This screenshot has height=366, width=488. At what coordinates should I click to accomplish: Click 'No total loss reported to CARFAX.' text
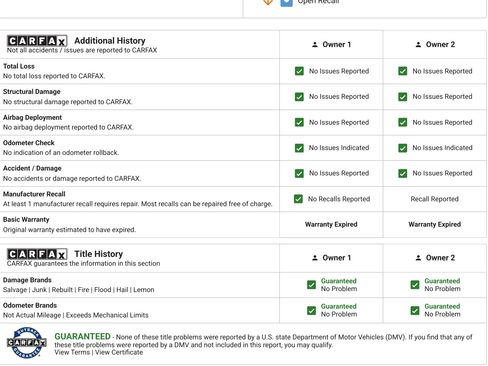[54, 76]
